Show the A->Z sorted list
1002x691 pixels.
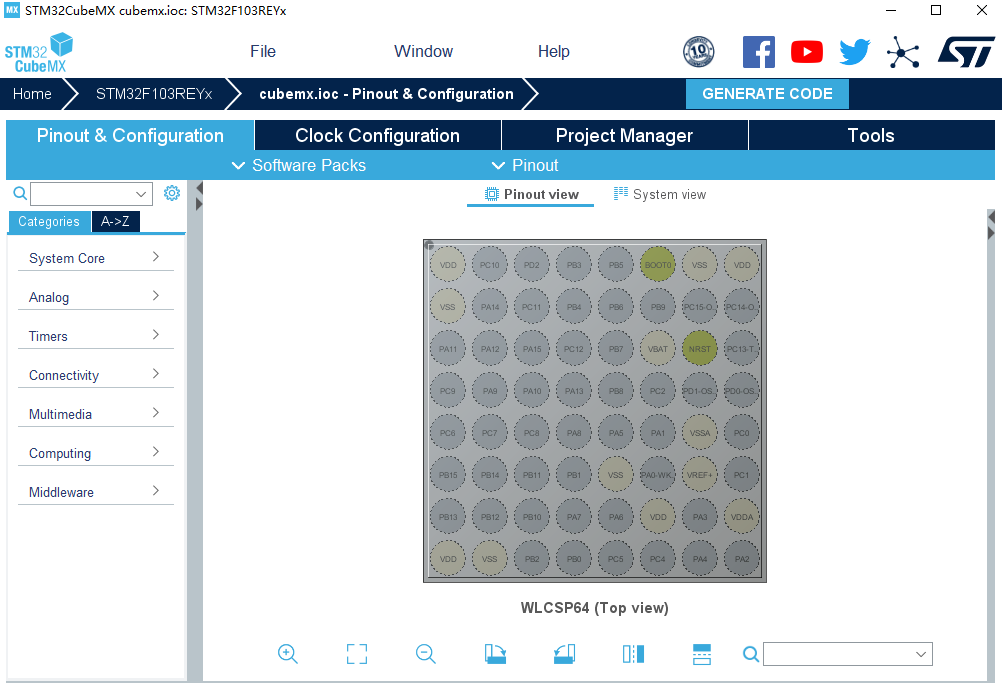point(116,221)
